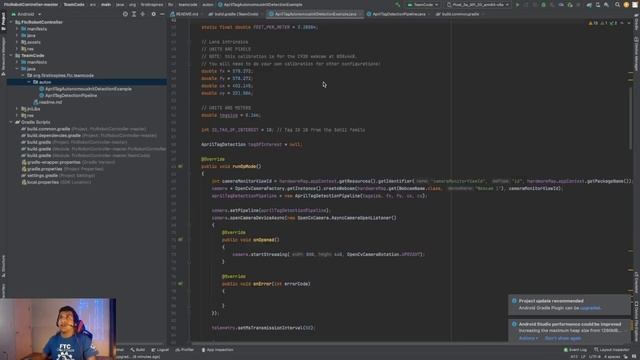The image size is (640, 360).
Task: Click the editor vertical scrollbar
Action: [x=631, y=118]
